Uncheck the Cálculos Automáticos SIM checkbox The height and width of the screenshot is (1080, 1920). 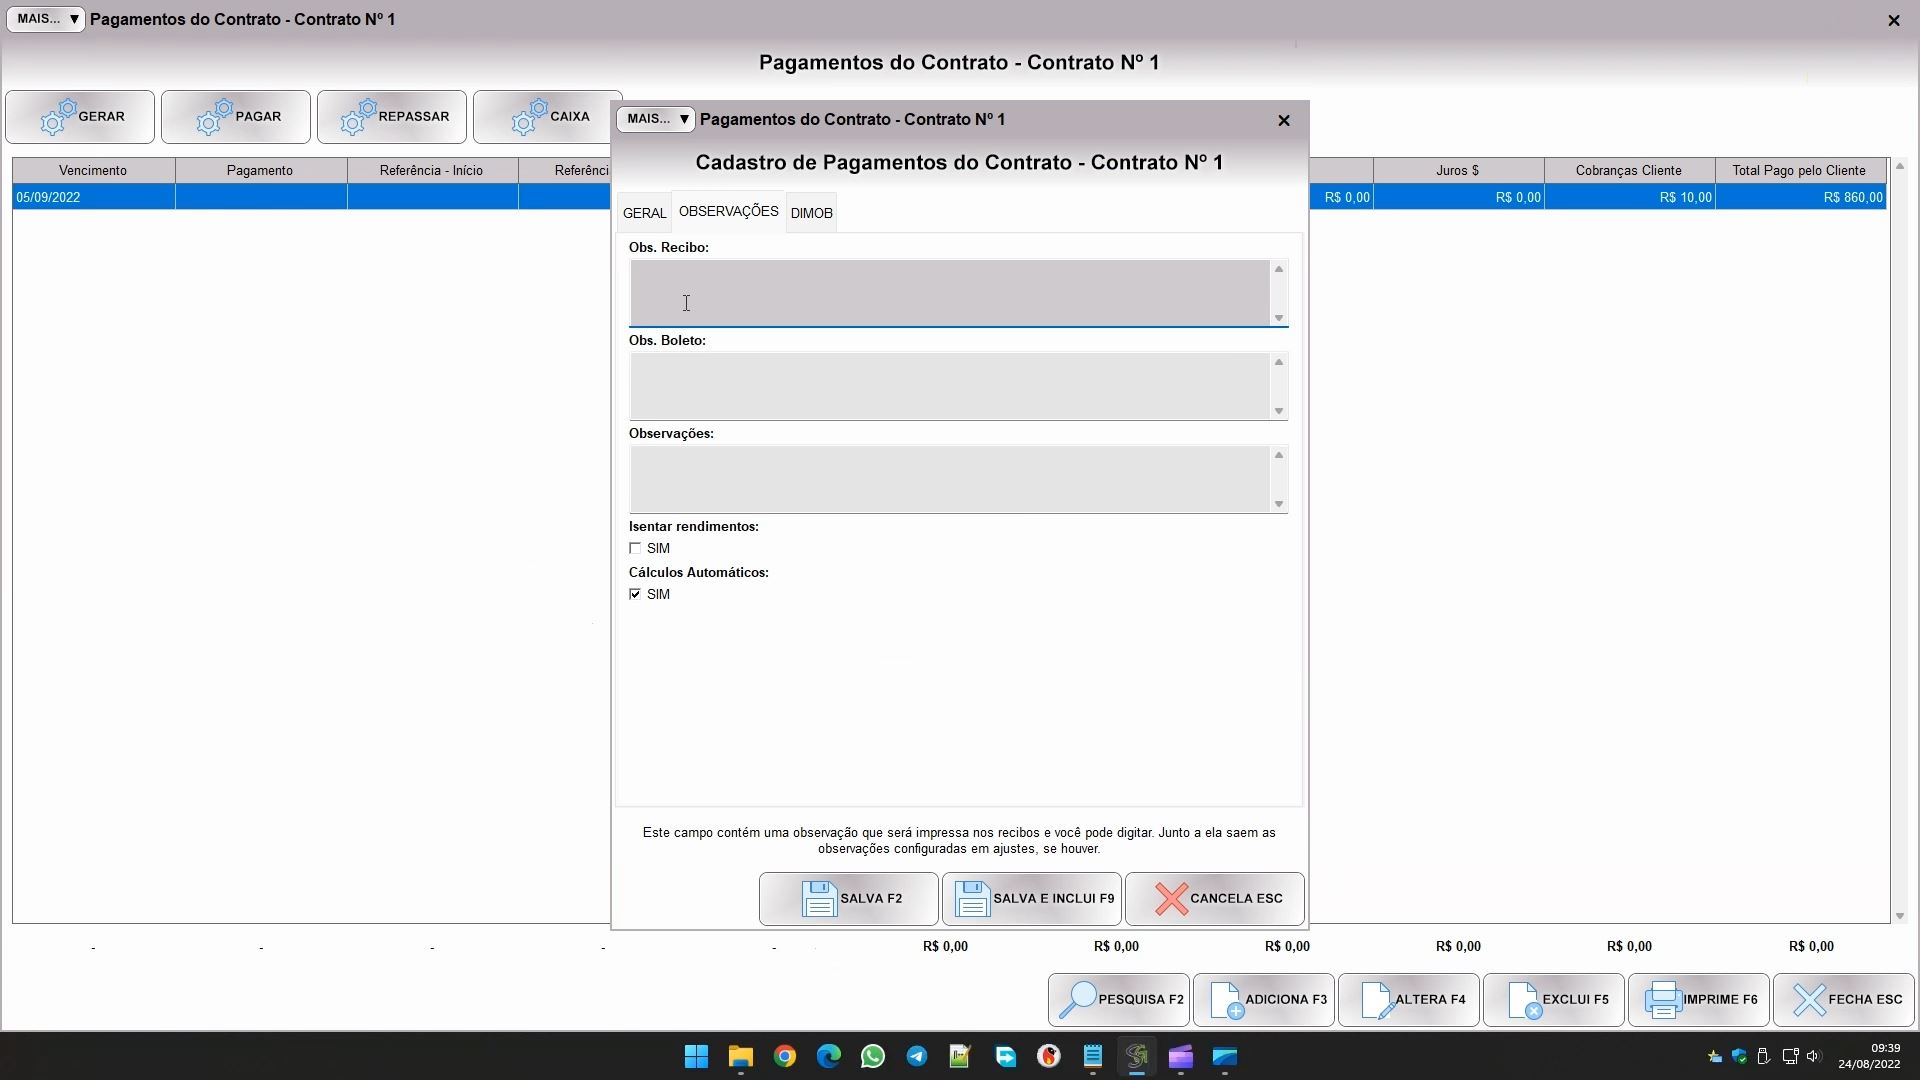point(635,594)
